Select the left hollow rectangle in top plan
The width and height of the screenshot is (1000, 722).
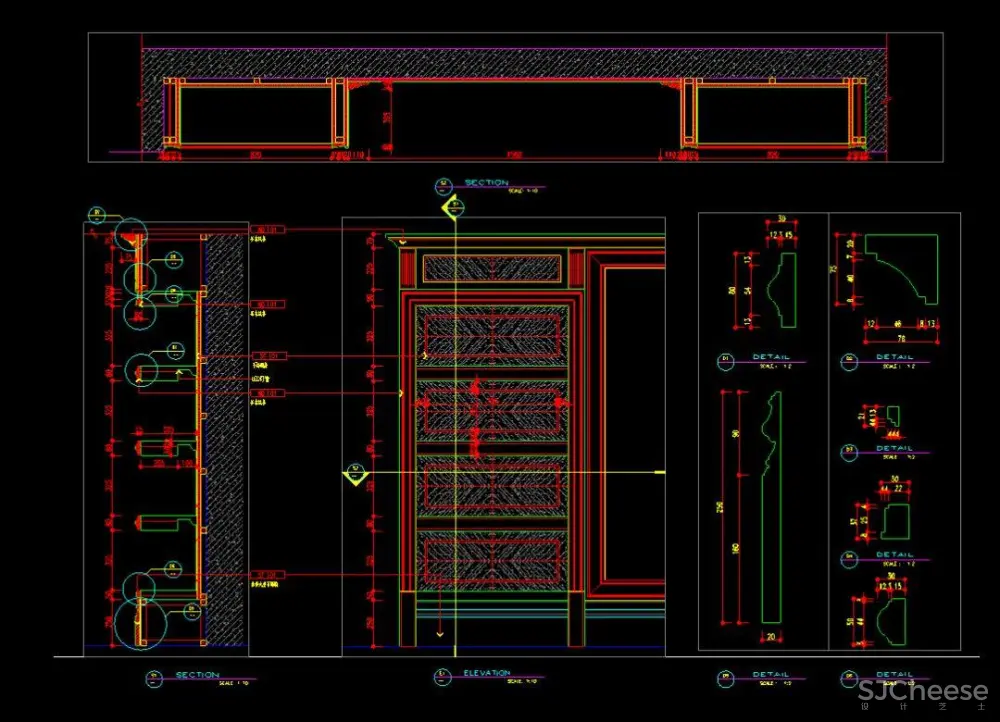tap(256, 115)
